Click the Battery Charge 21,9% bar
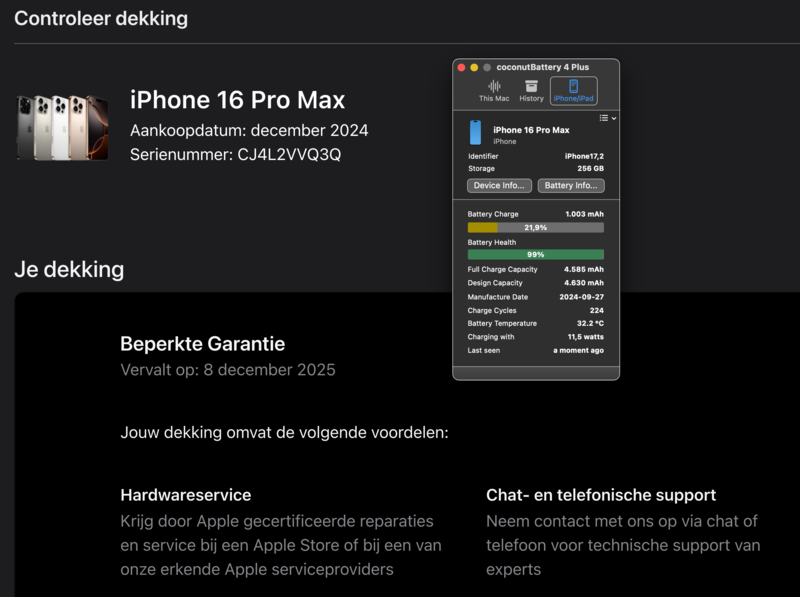This screenshot has width=800, height=597. pyautogui.click(x=535, y=228)
